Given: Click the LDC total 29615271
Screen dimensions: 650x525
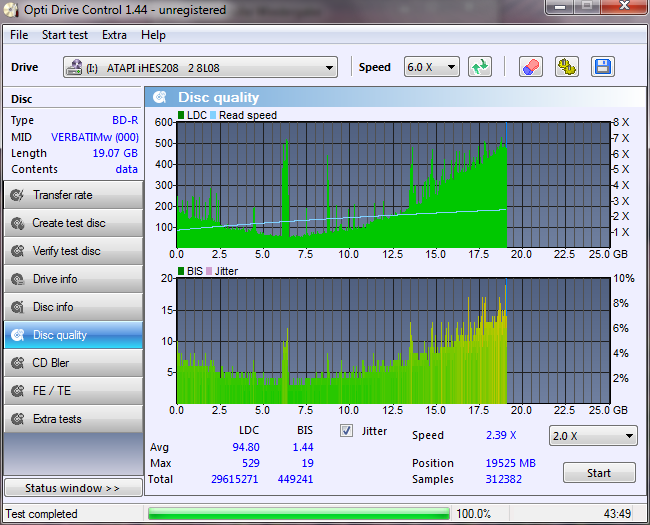Looking at the screenshot, I should 235,479.
